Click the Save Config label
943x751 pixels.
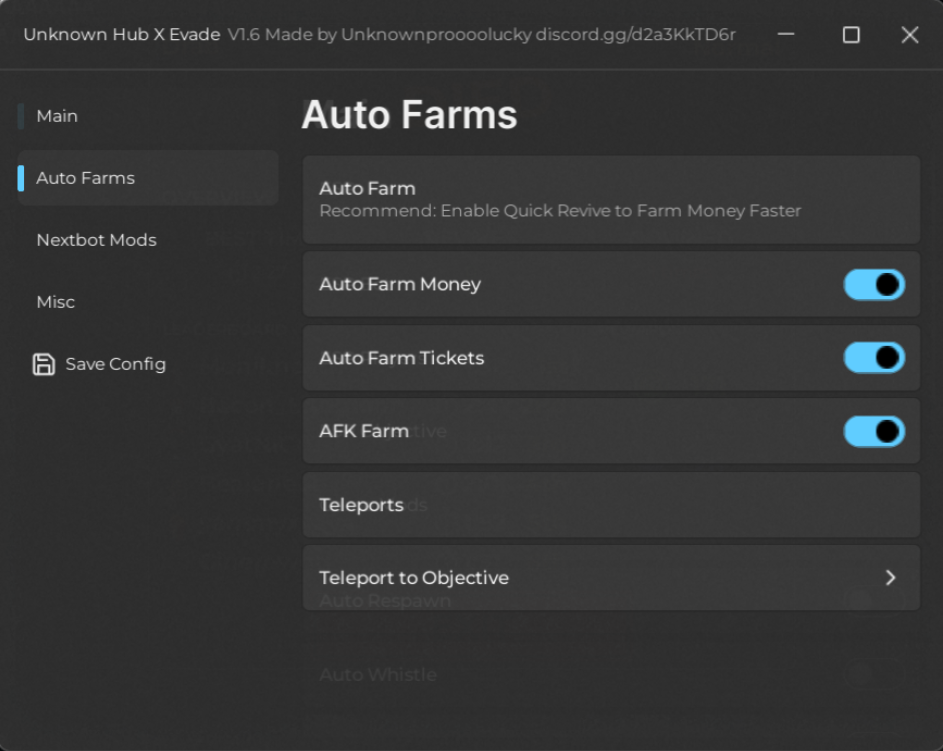coord(115,364)
